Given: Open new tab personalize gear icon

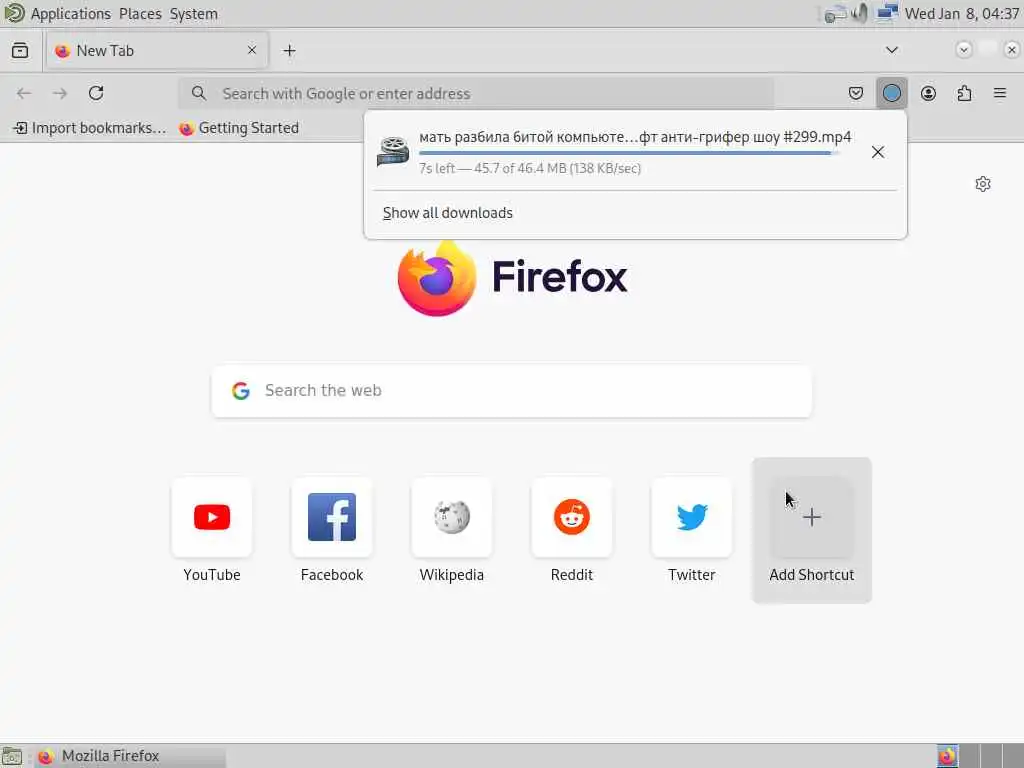Looking at the screenshot, I should point(983,184).
